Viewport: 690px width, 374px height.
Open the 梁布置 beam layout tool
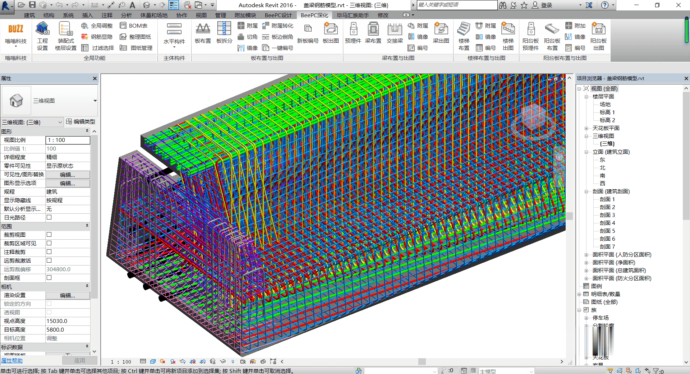373,33
